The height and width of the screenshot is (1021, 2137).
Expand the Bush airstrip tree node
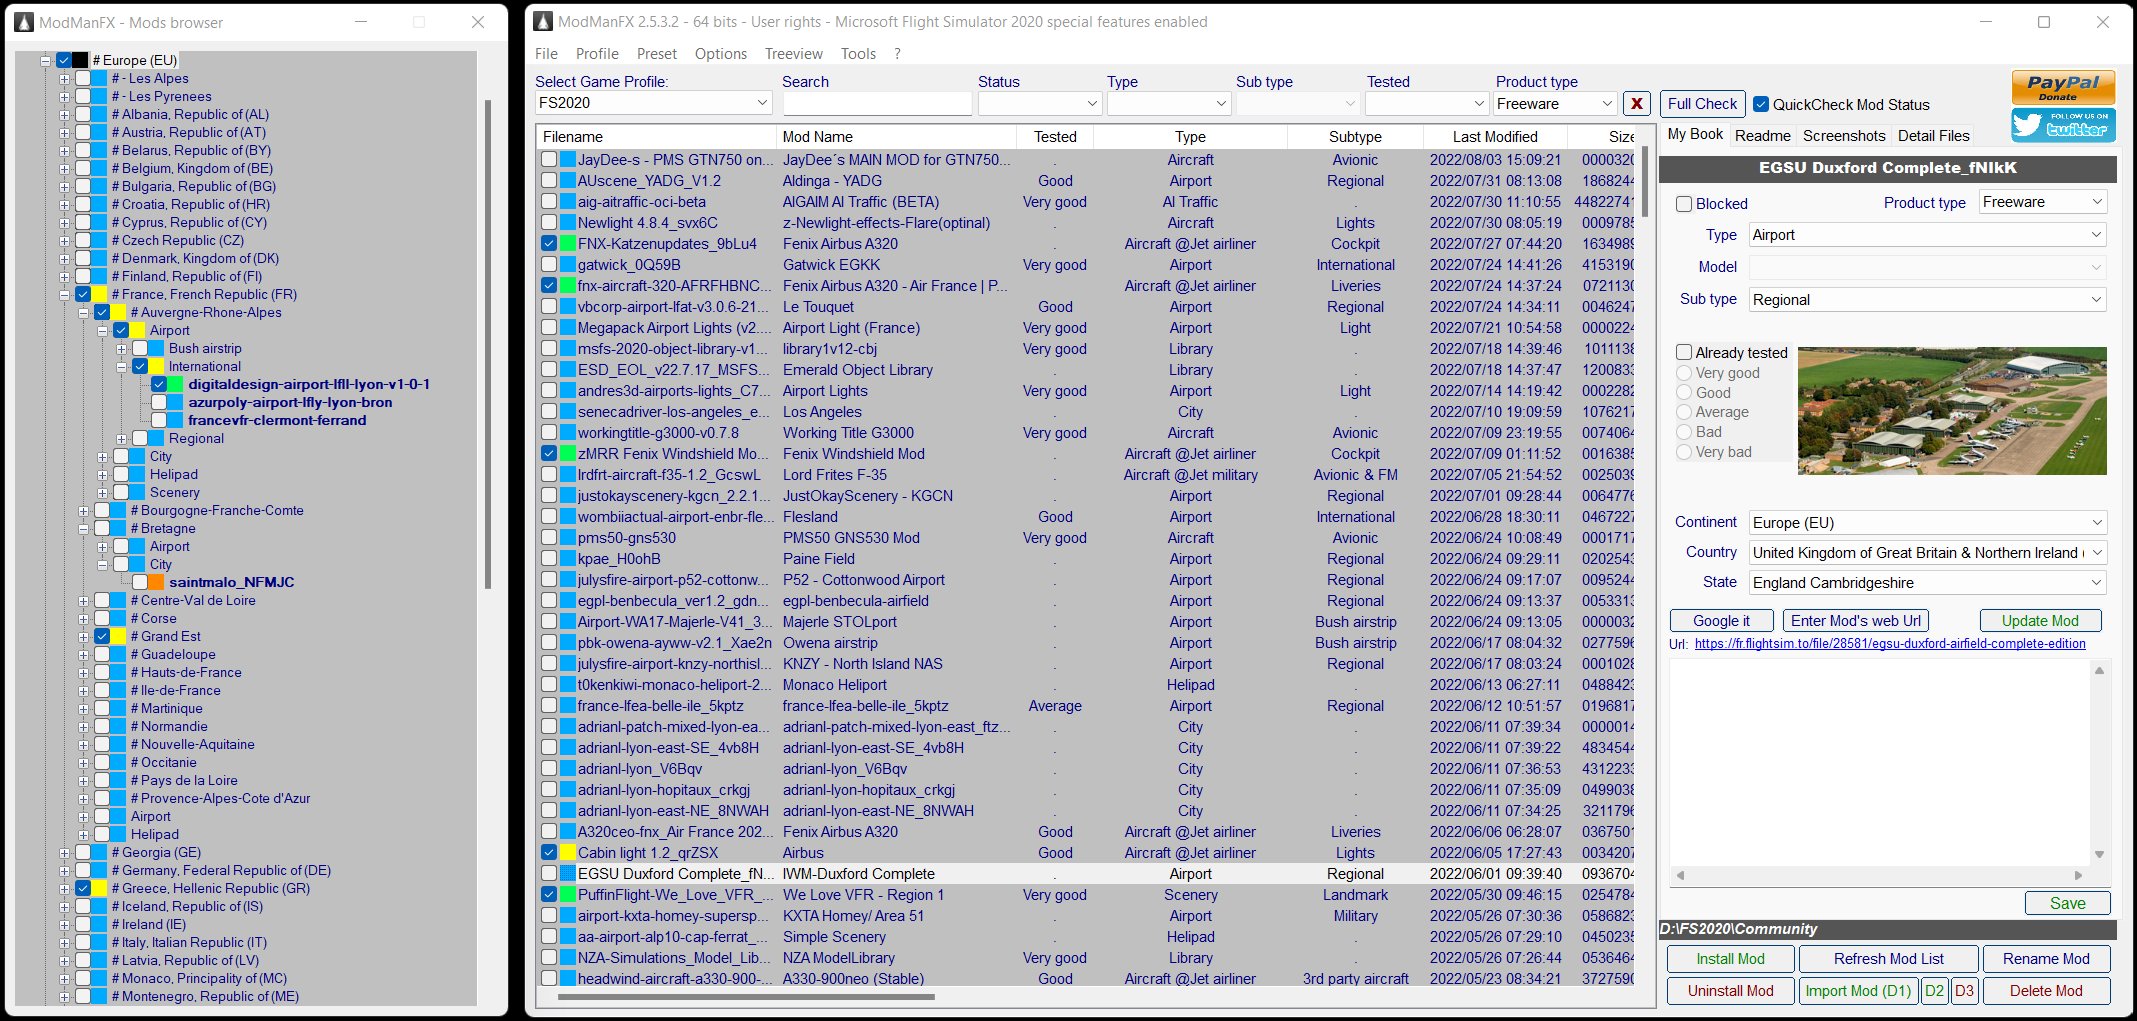[x=122, y=349]
